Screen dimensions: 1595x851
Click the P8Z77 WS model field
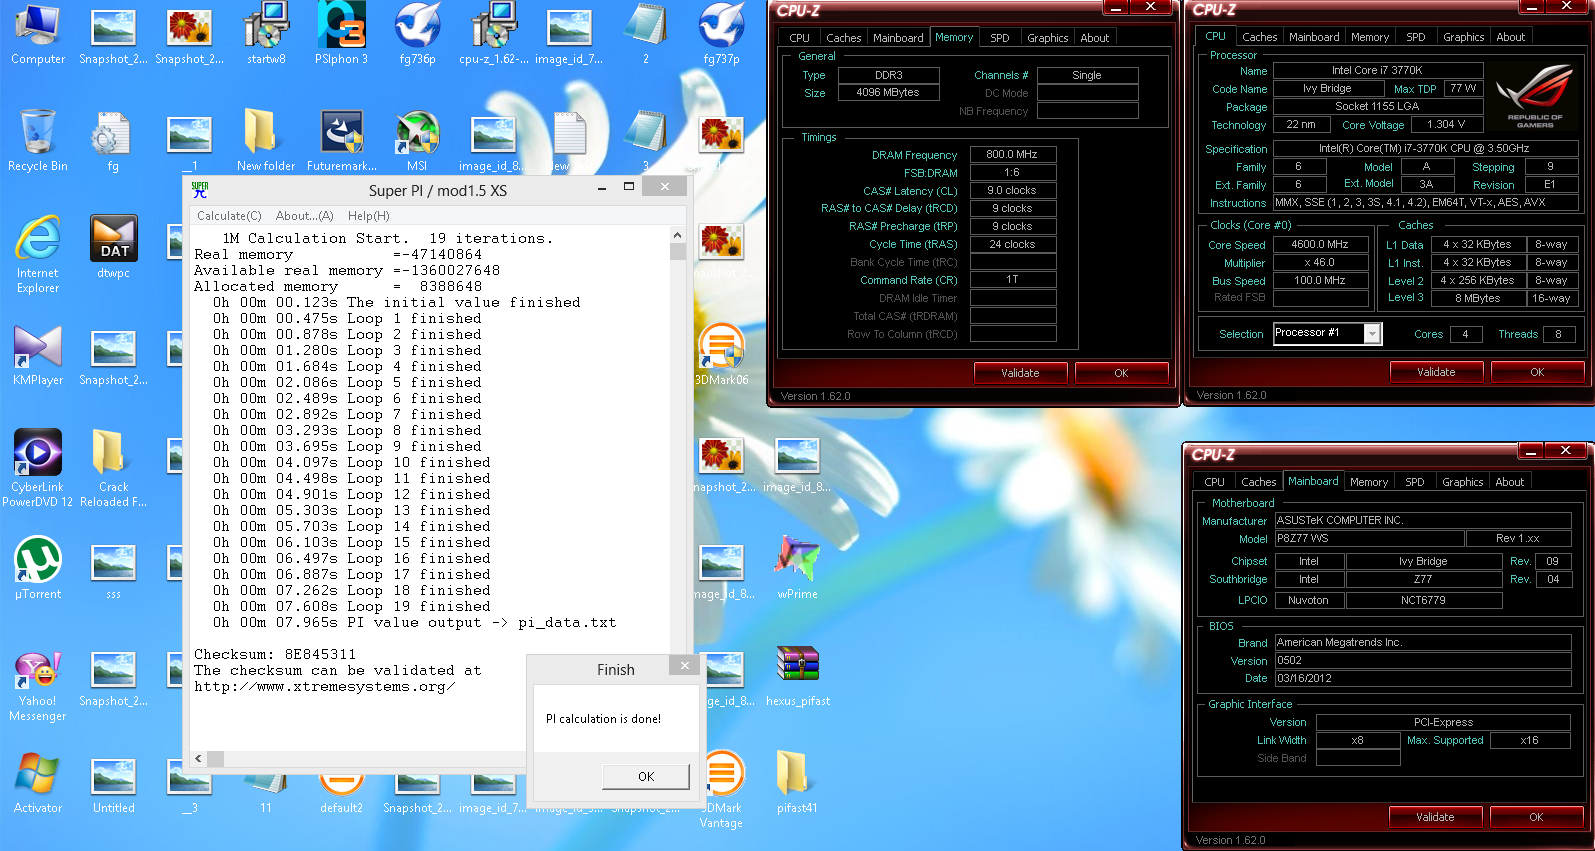tap(1368, 538)
